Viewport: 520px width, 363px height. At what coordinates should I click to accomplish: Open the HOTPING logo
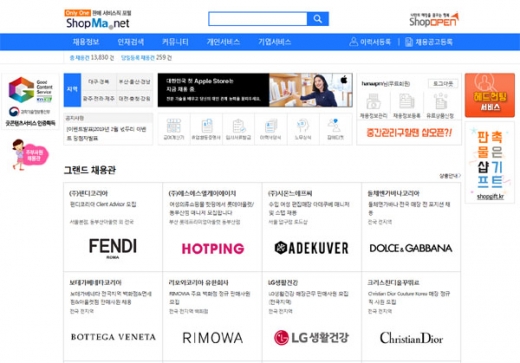(x=213, y=249)
